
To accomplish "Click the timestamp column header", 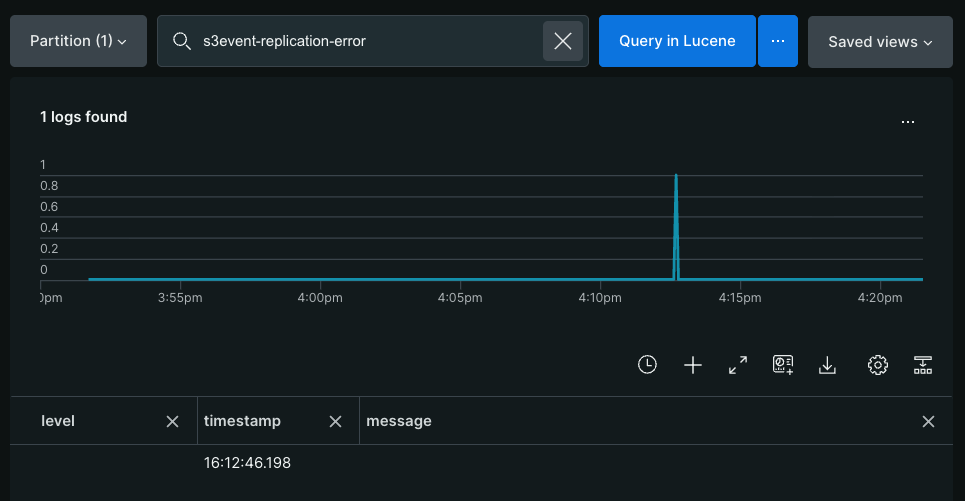I will (x=243, y=421).
